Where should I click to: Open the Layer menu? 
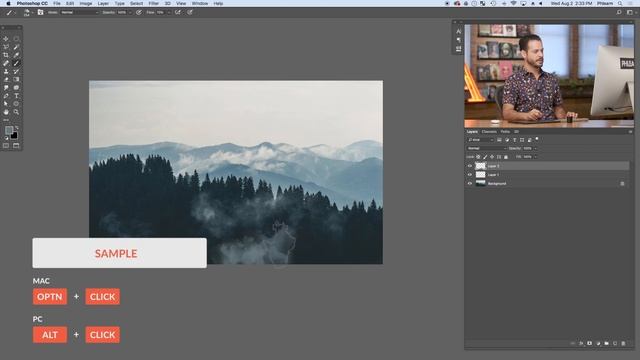pyautogui.click(x=103, y=3)
